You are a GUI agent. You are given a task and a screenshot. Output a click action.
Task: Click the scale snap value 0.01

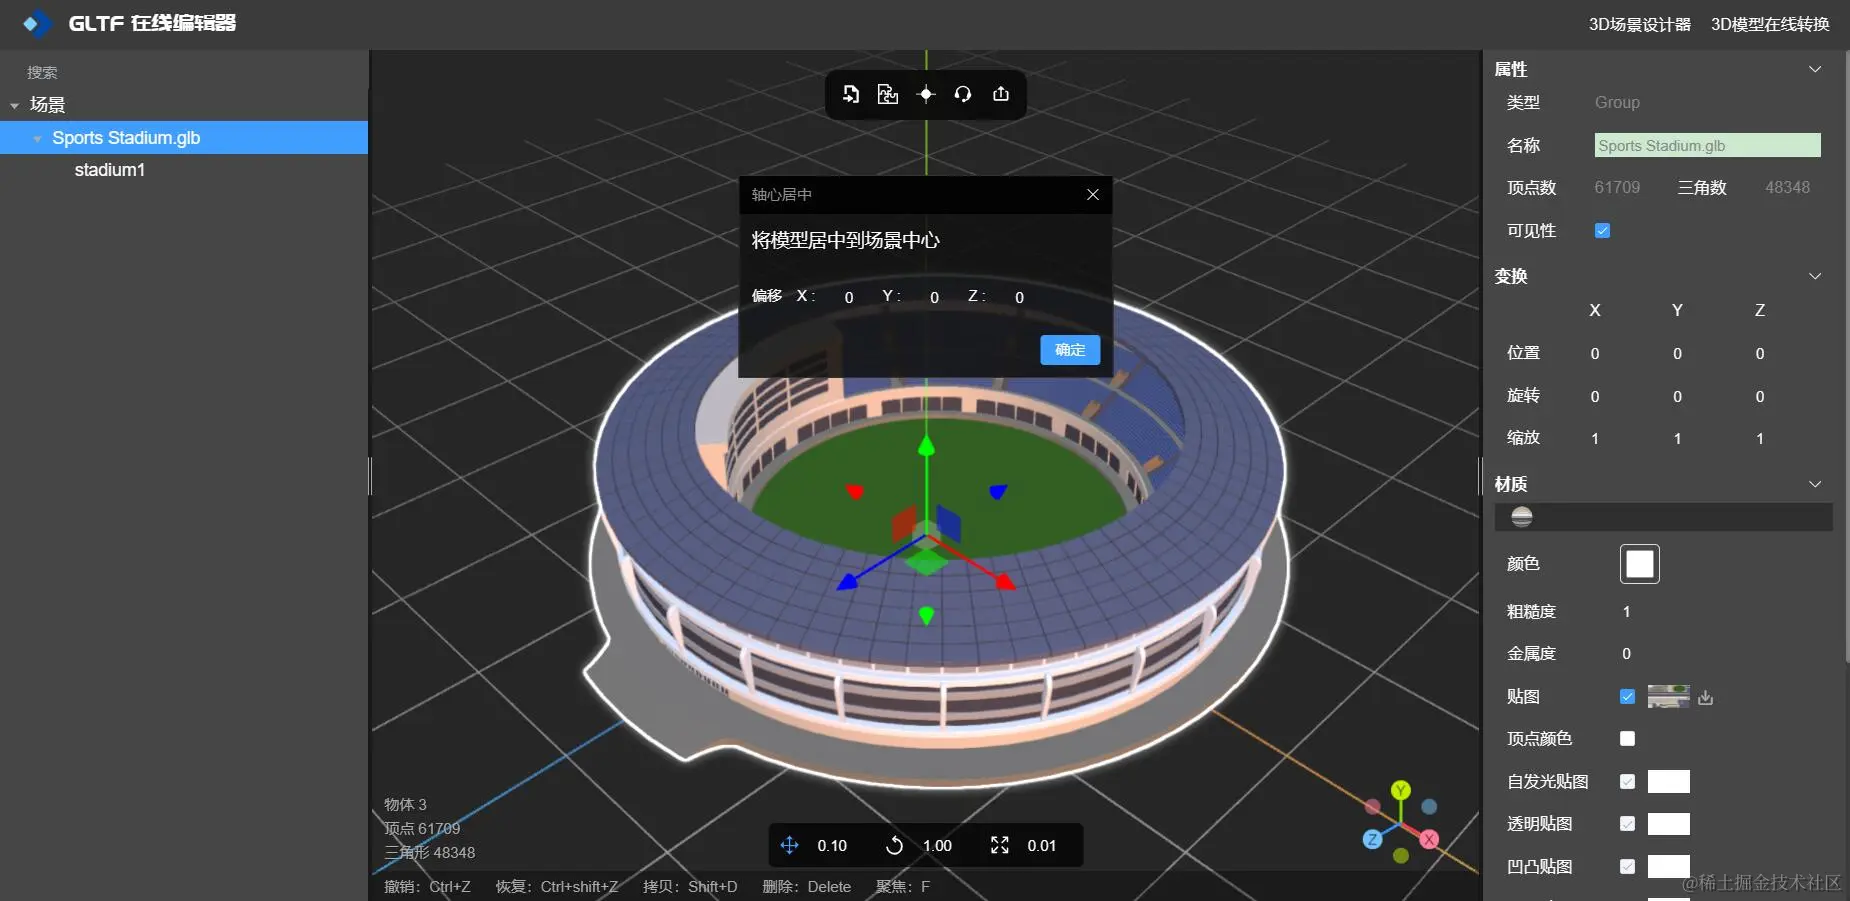point(1041,846)
